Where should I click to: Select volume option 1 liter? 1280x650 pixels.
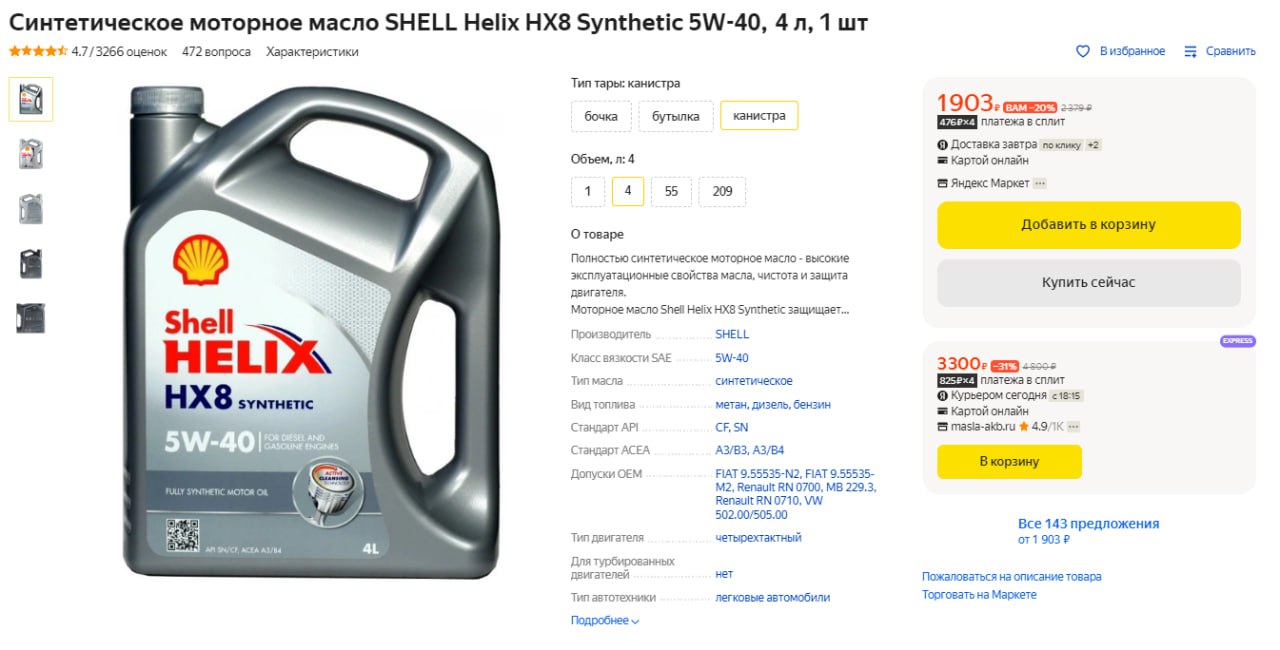click(x=588, y=191)
